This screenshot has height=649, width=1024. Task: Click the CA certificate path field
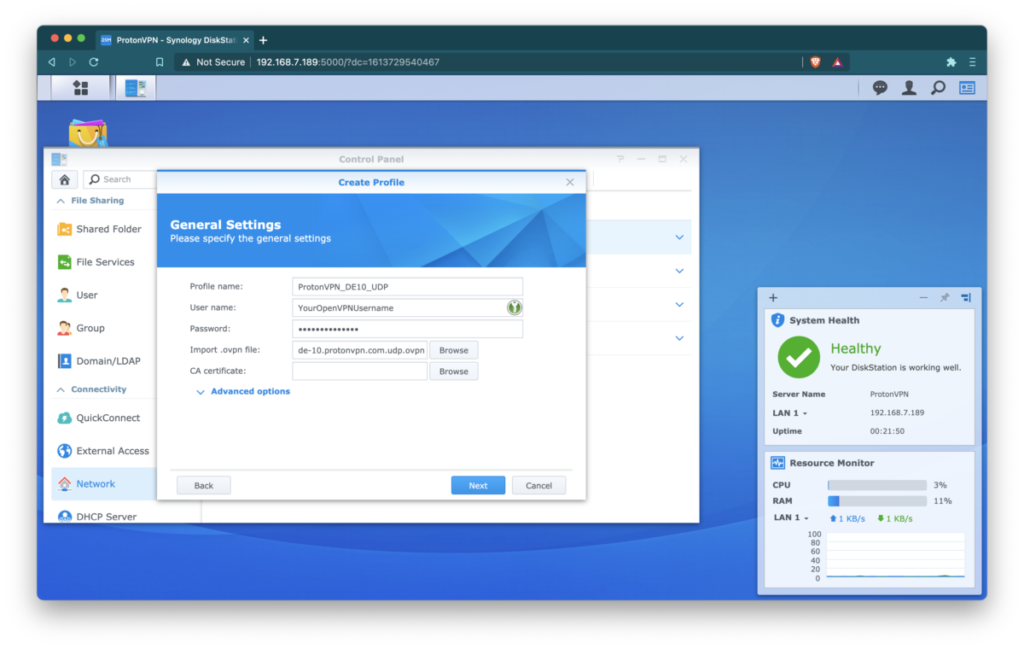360,372
